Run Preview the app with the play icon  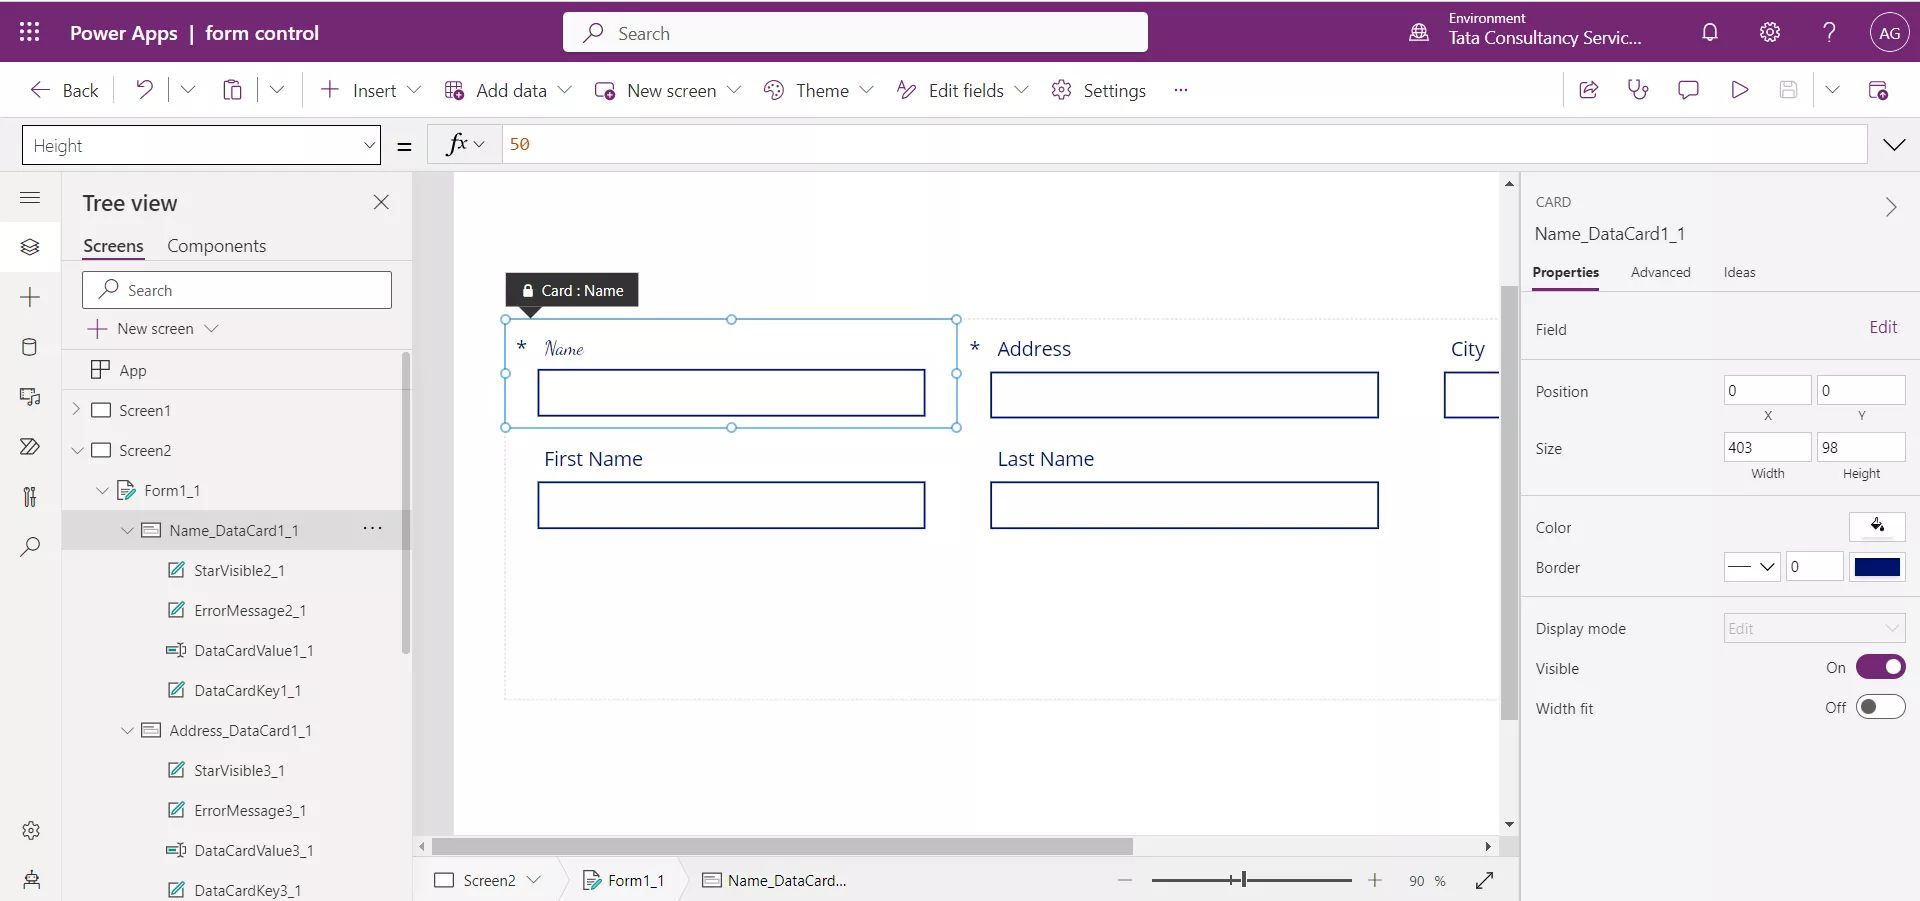click(1740, 89)
